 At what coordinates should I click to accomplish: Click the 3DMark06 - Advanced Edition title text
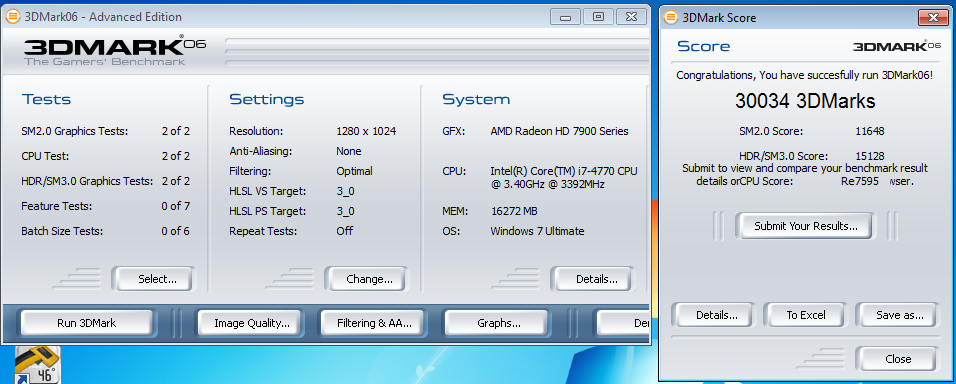pos(102,17)
